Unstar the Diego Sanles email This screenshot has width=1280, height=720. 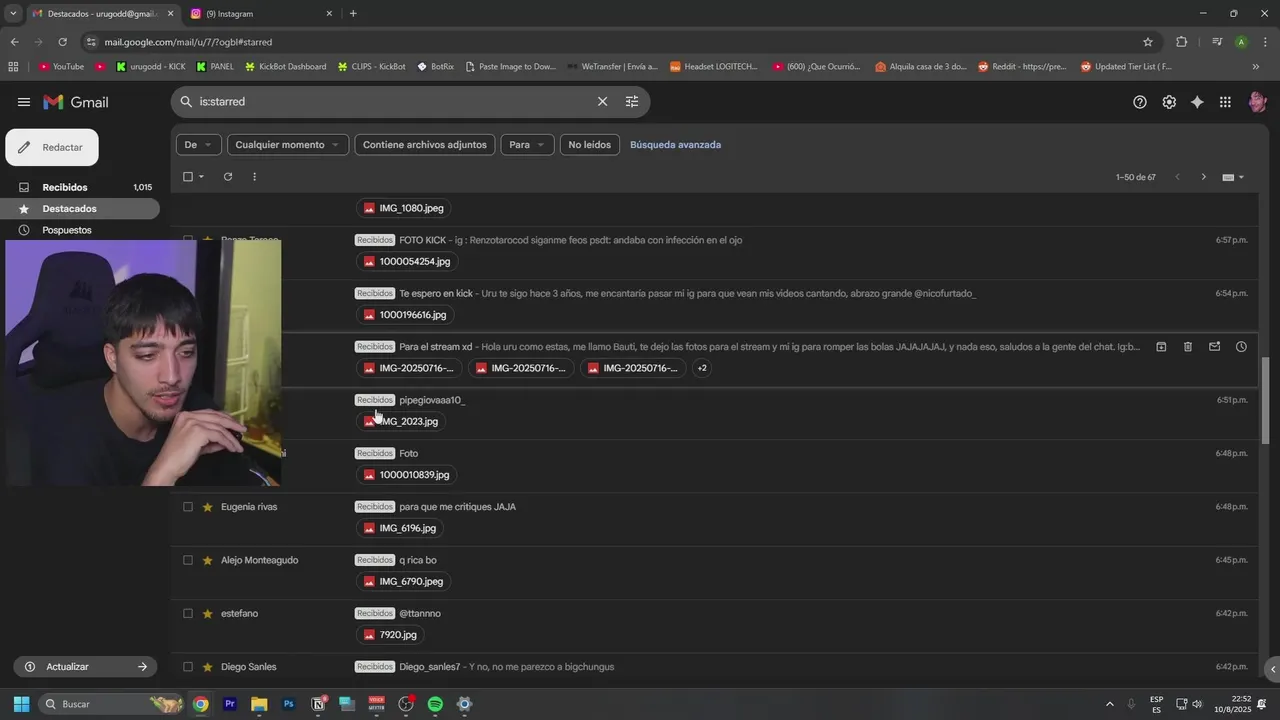click(208, 667)
